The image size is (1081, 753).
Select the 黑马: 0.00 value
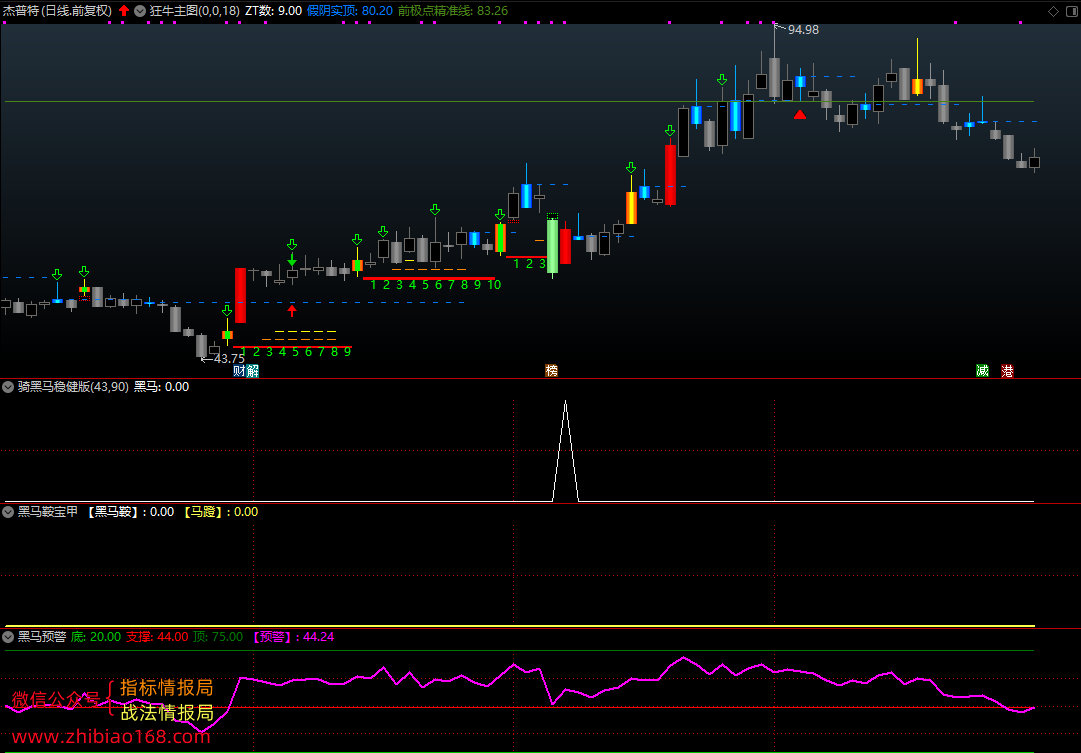tap(161, 387)
